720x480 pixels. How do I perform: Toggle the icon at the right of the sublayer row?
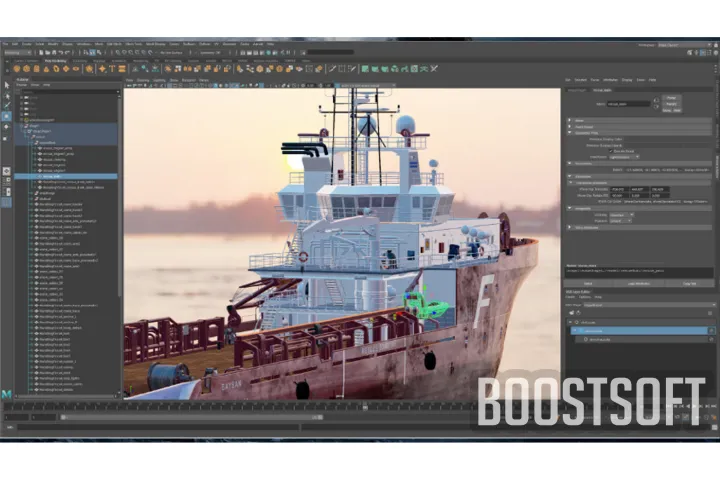point(711,339)
